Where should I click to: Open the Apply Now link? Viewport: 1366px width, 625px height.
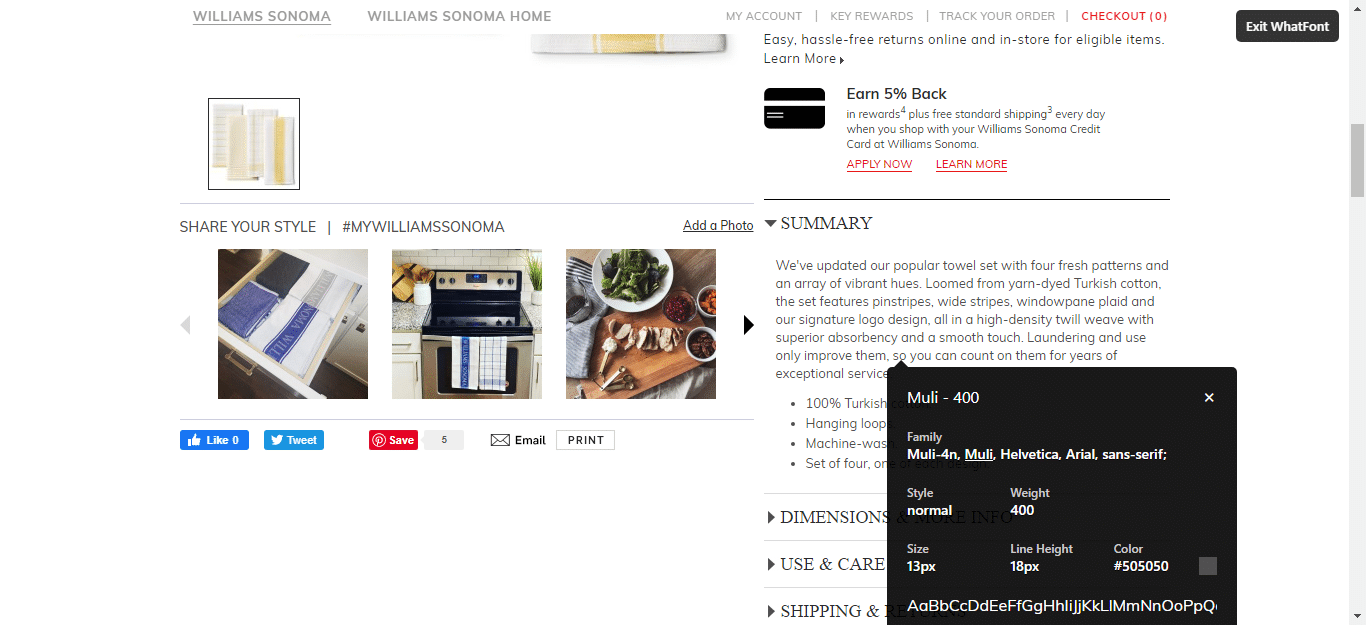click(x=879, y=164)
